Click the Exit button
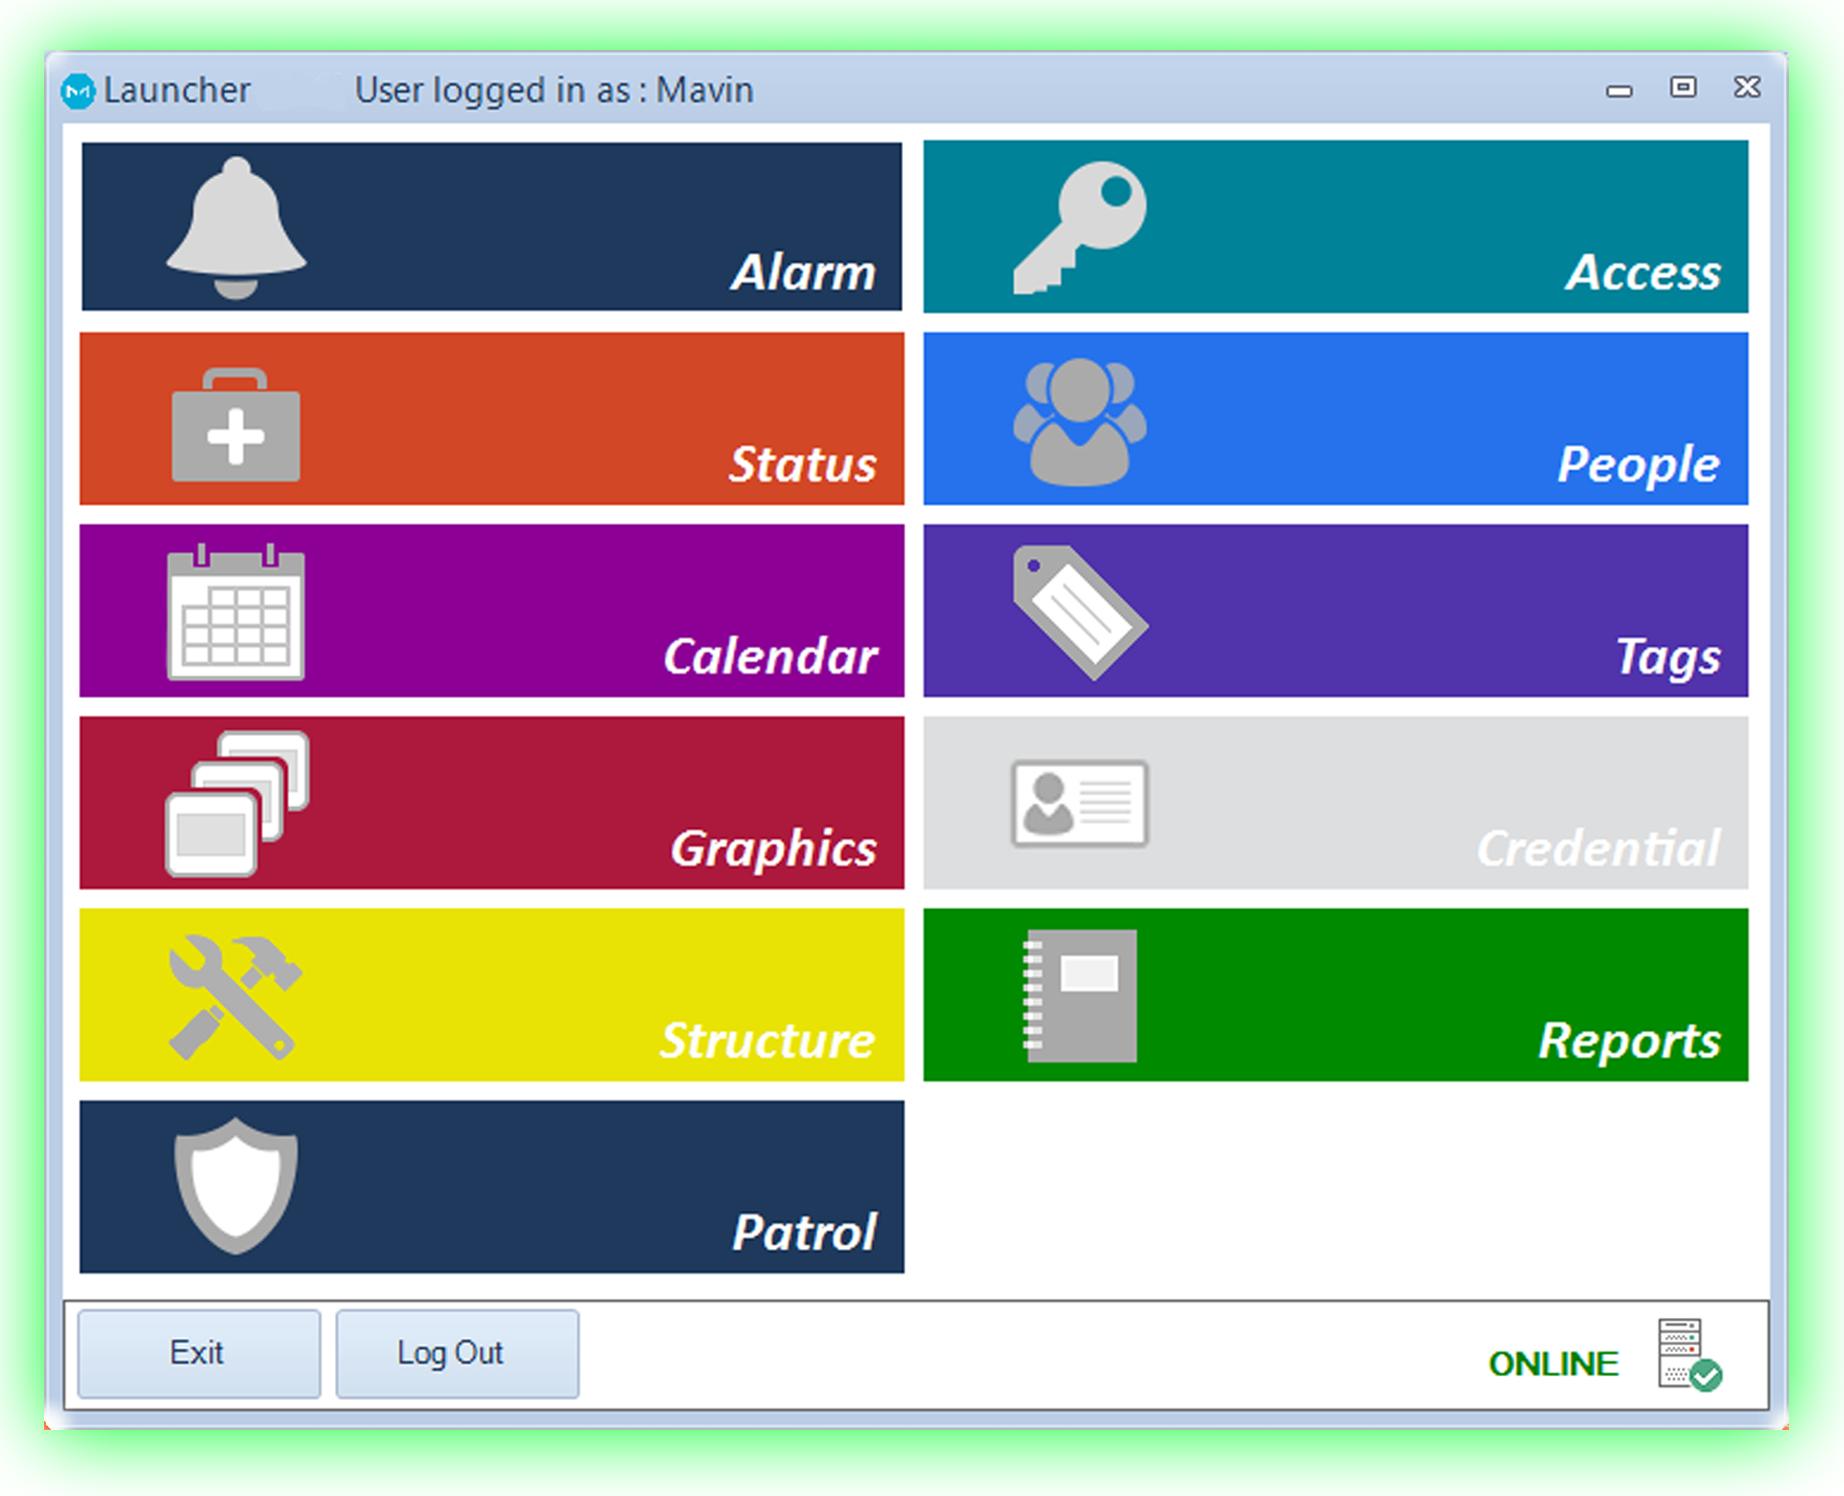Screen dimensions: 1844x1496 (x=197, y=1353)
